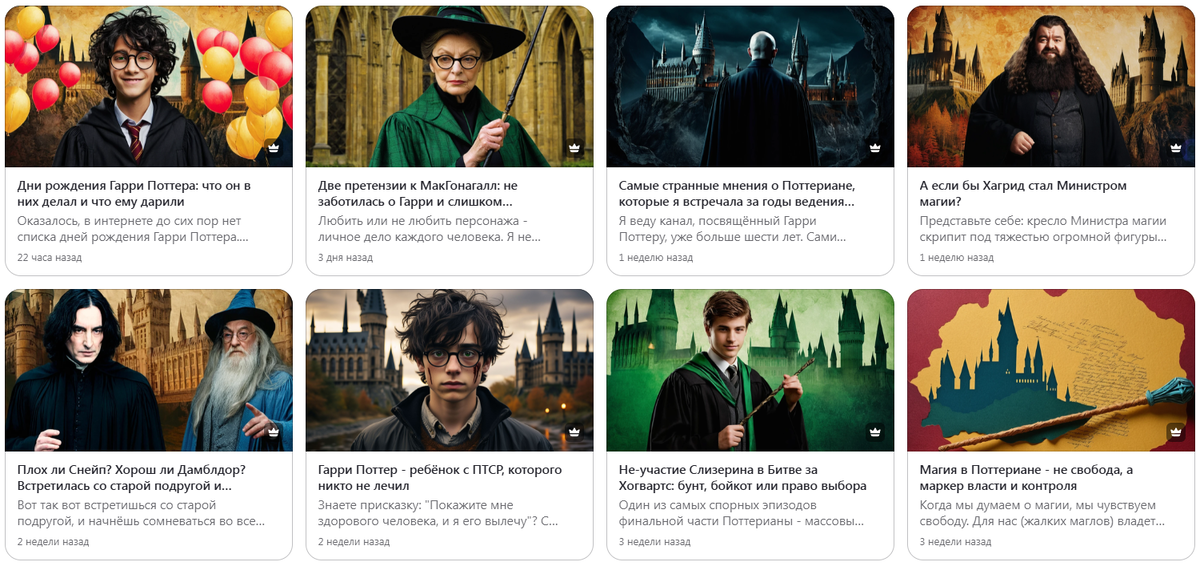
Task: Click crown icon on Harry Potter birthday card
Action: click(273, 148)
